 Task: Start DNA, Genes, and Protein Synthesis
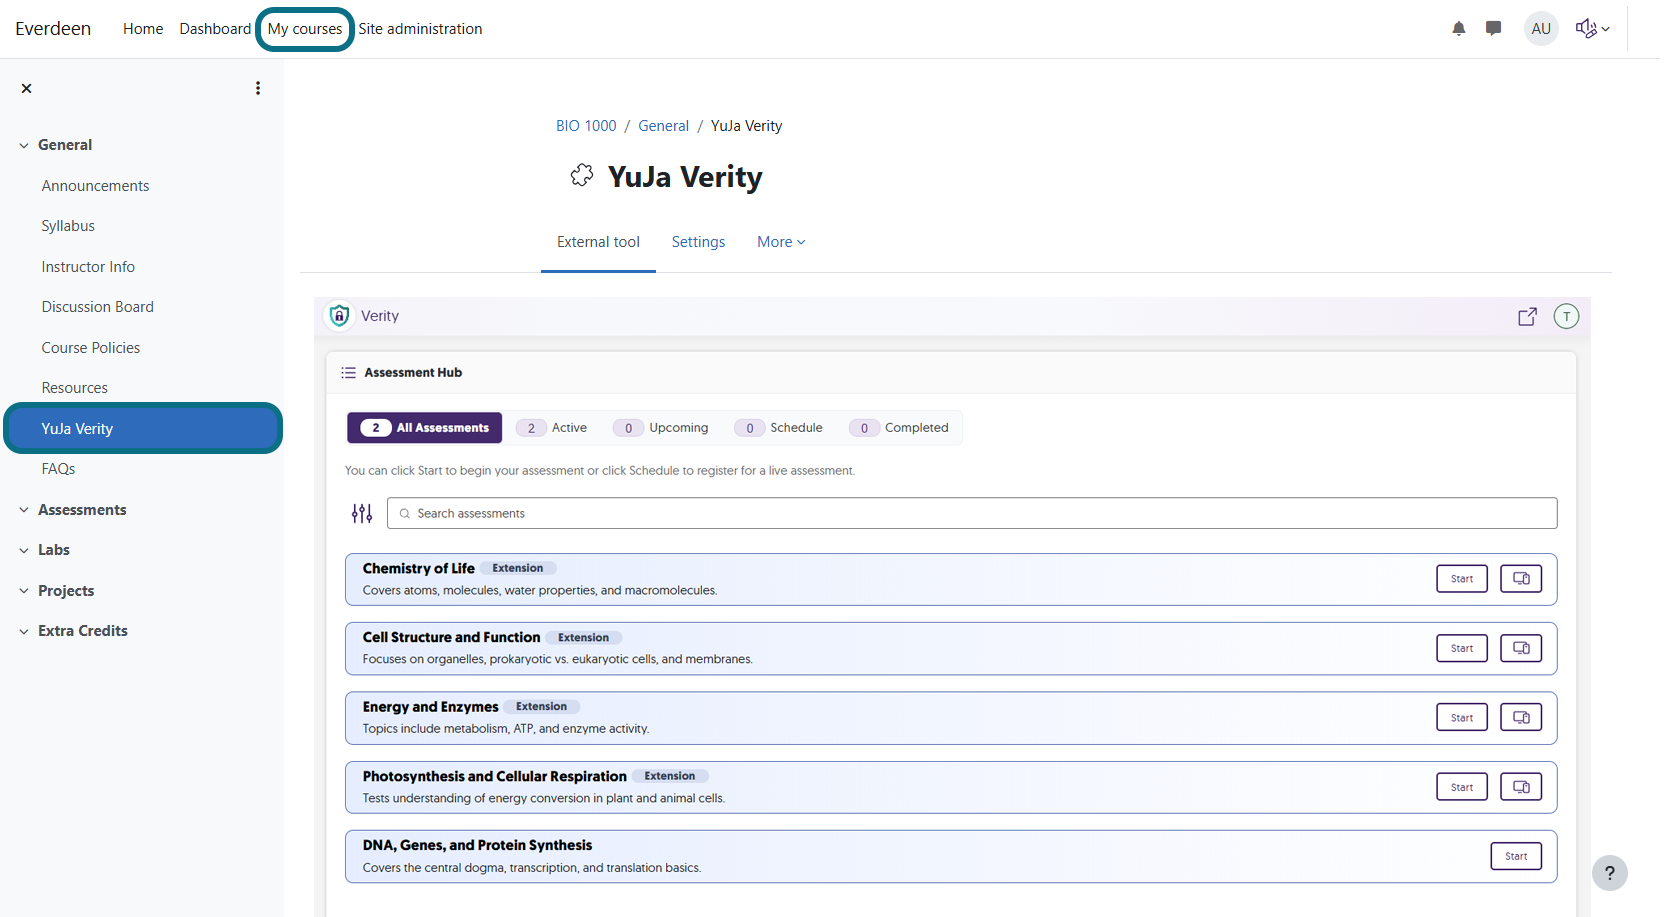[x=1516, y=856]
